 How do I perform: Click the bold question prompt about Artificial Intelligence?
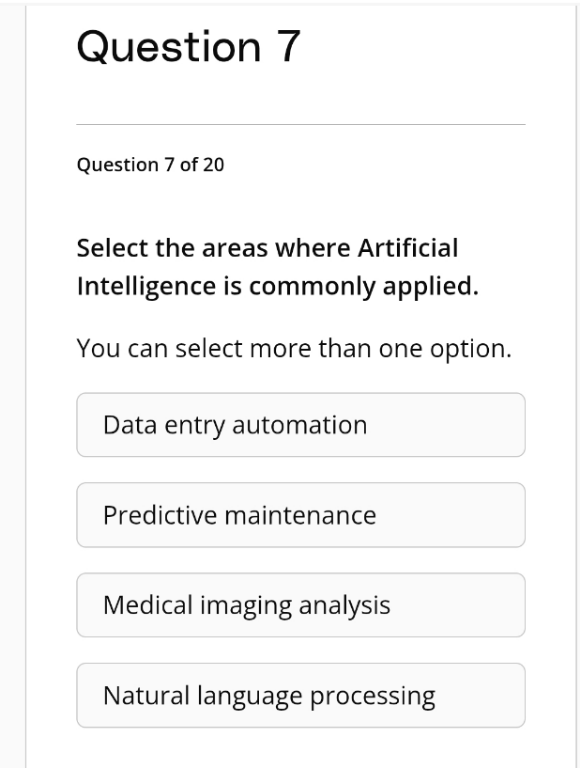[x=277, y=267]
